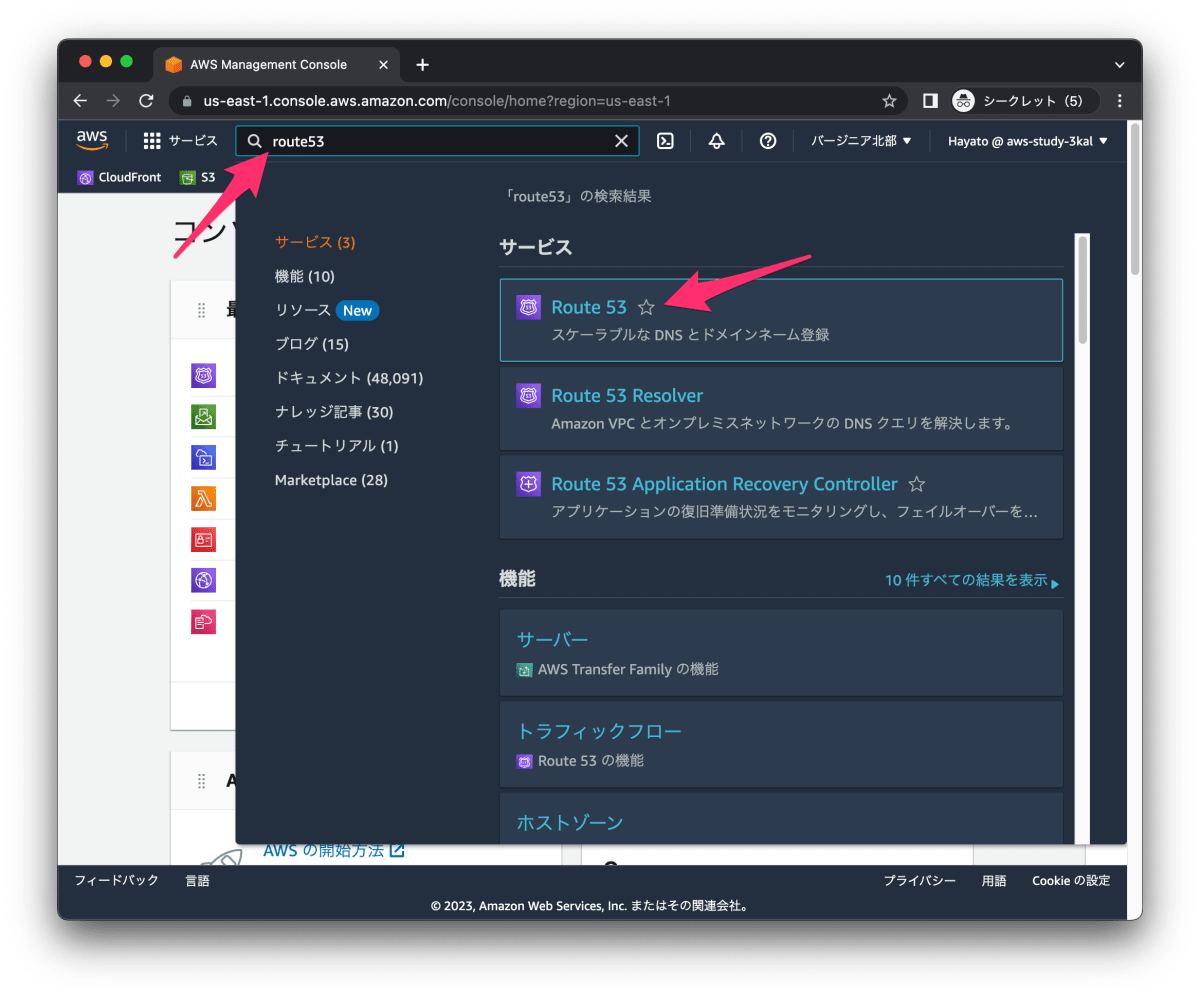This screenshot has height=996, width=1200.
Task: Click the pink document service icon in recents
Action: (x=204, y=621)
